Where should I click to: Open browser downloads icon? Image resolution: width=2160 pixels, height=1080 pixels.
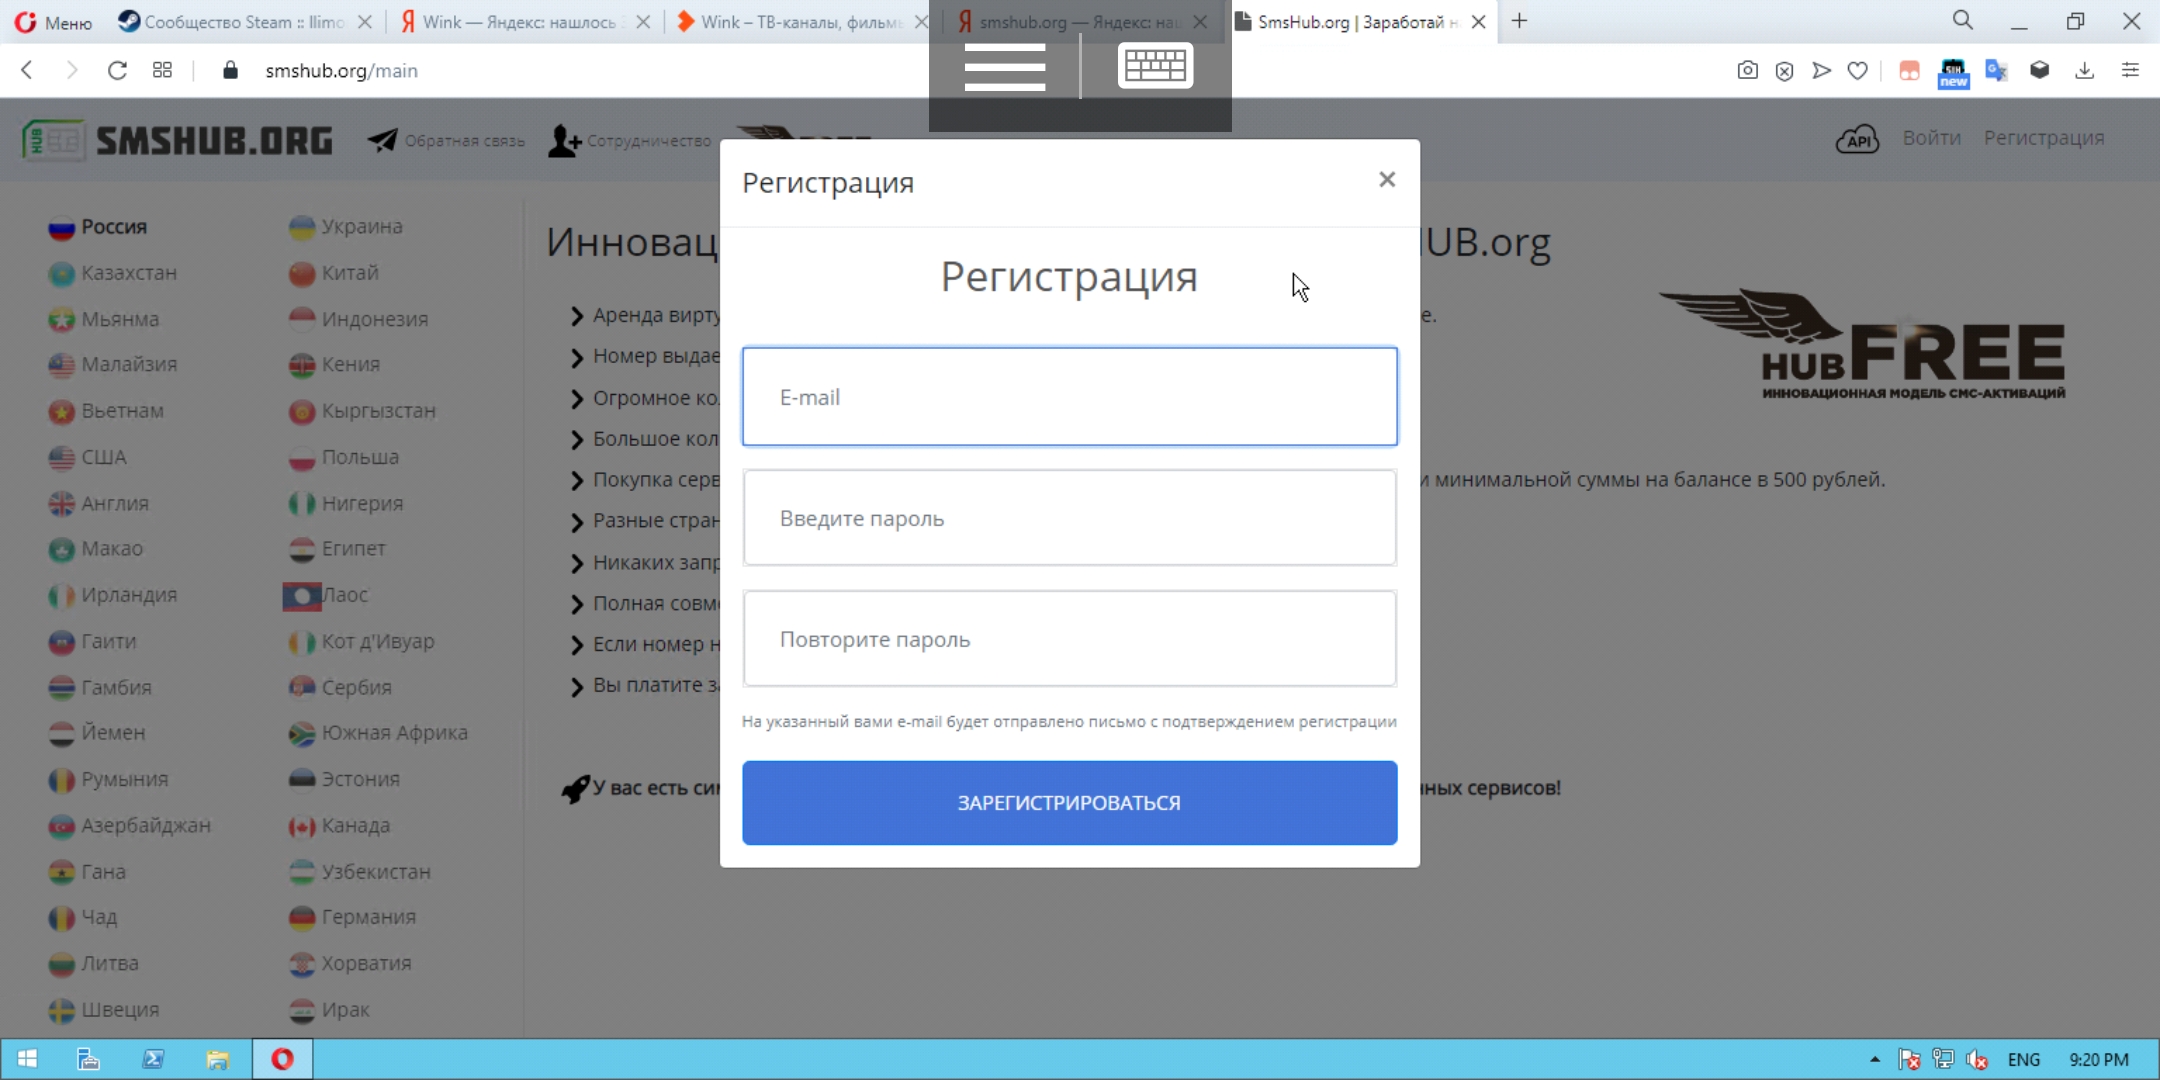pyautogui.click(x=2084, y=70)
